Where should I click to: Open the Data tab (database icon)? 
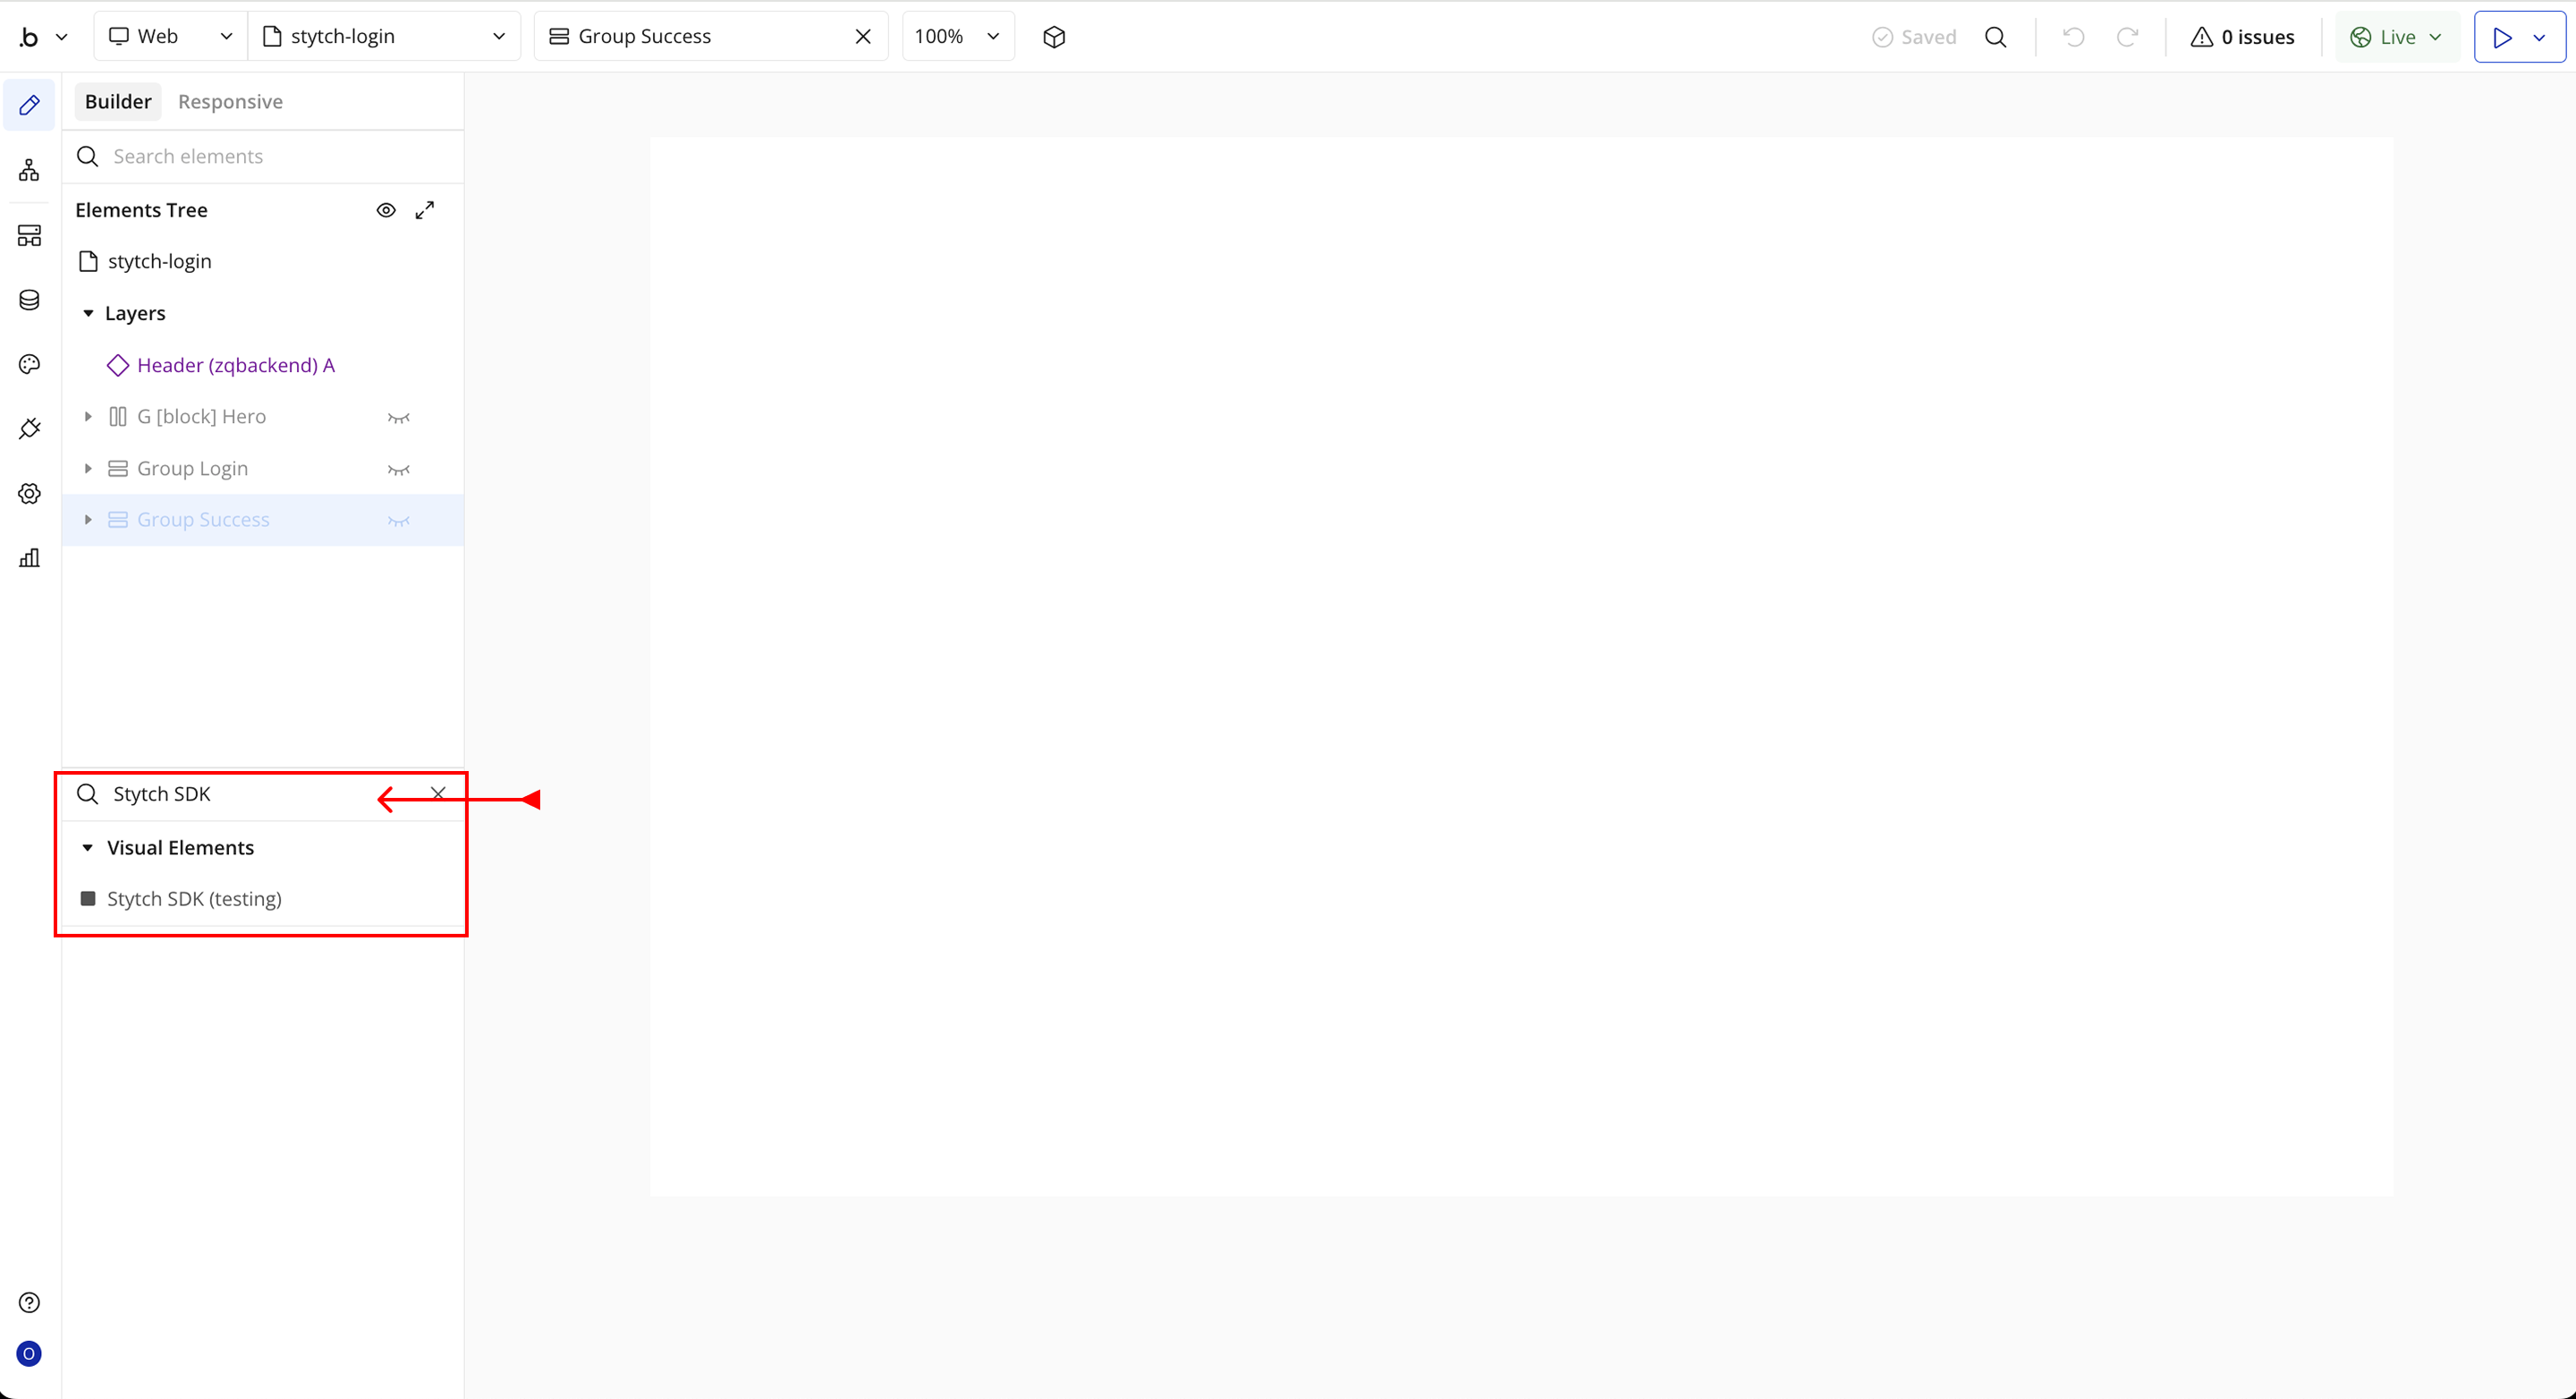(29, 300)
